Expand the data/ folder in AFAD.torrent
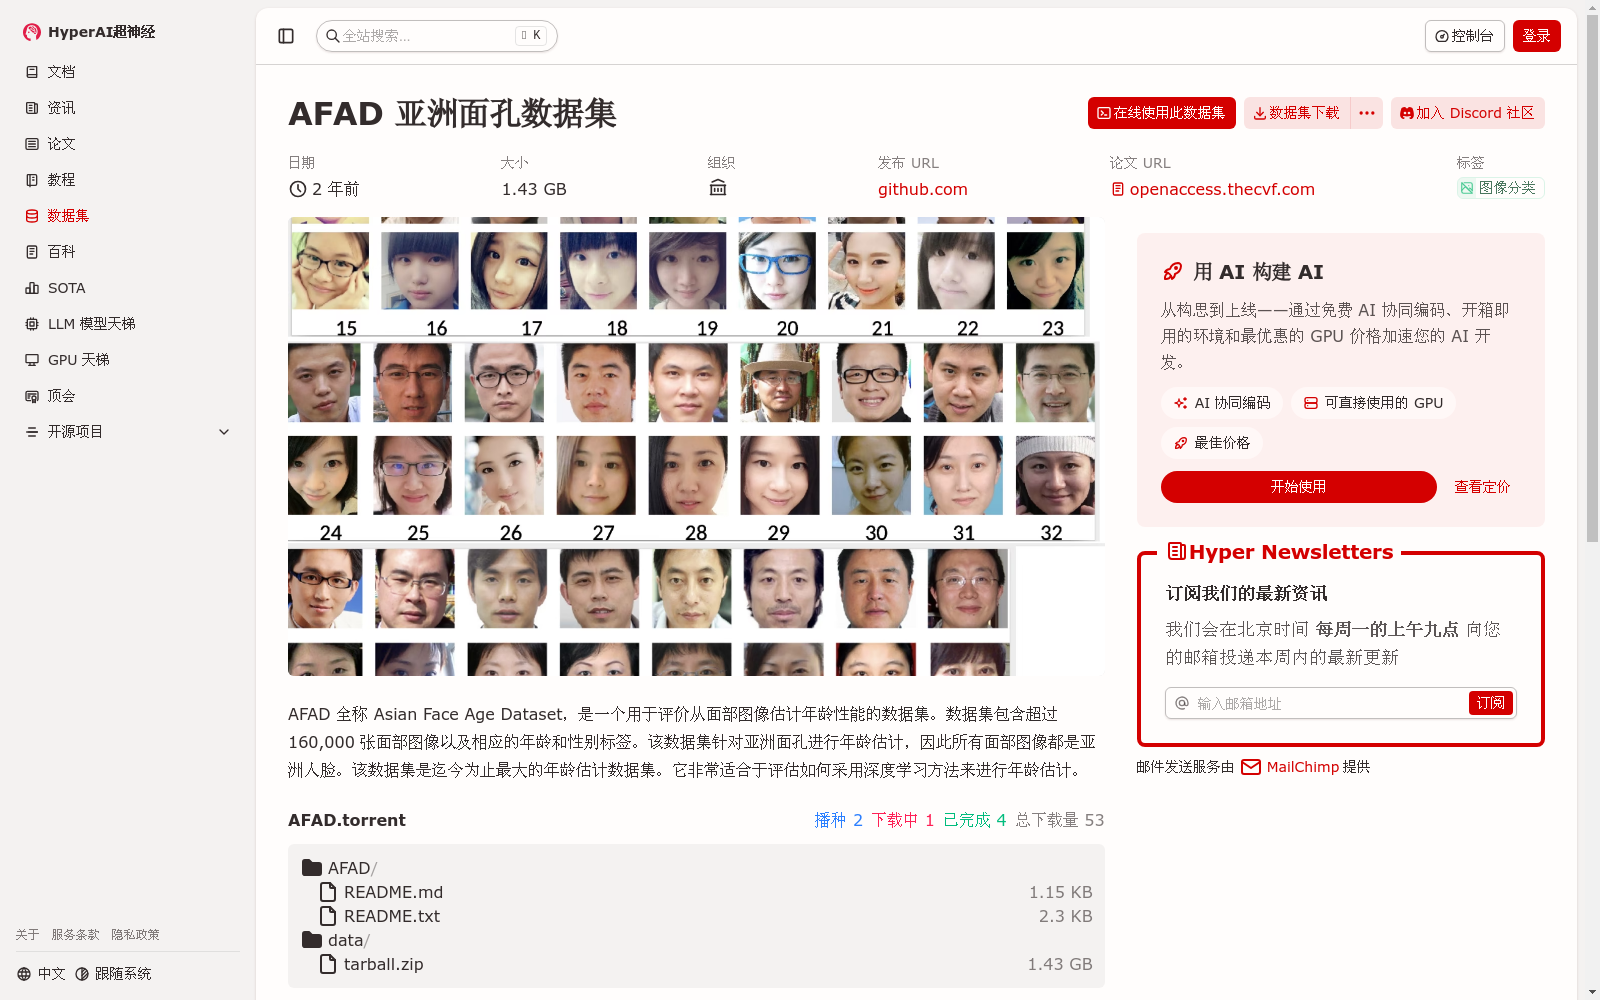 click(346, 940)
